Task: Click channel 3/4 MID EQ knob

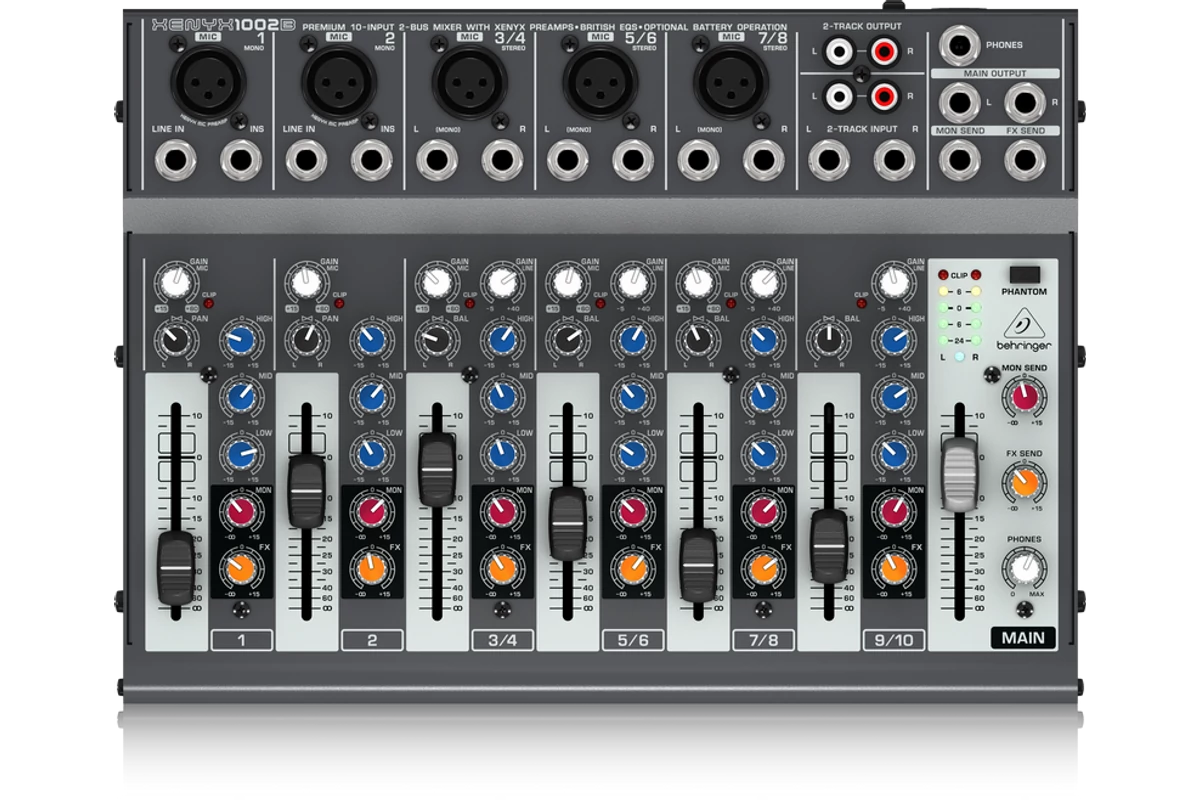Action: (501, 397)
